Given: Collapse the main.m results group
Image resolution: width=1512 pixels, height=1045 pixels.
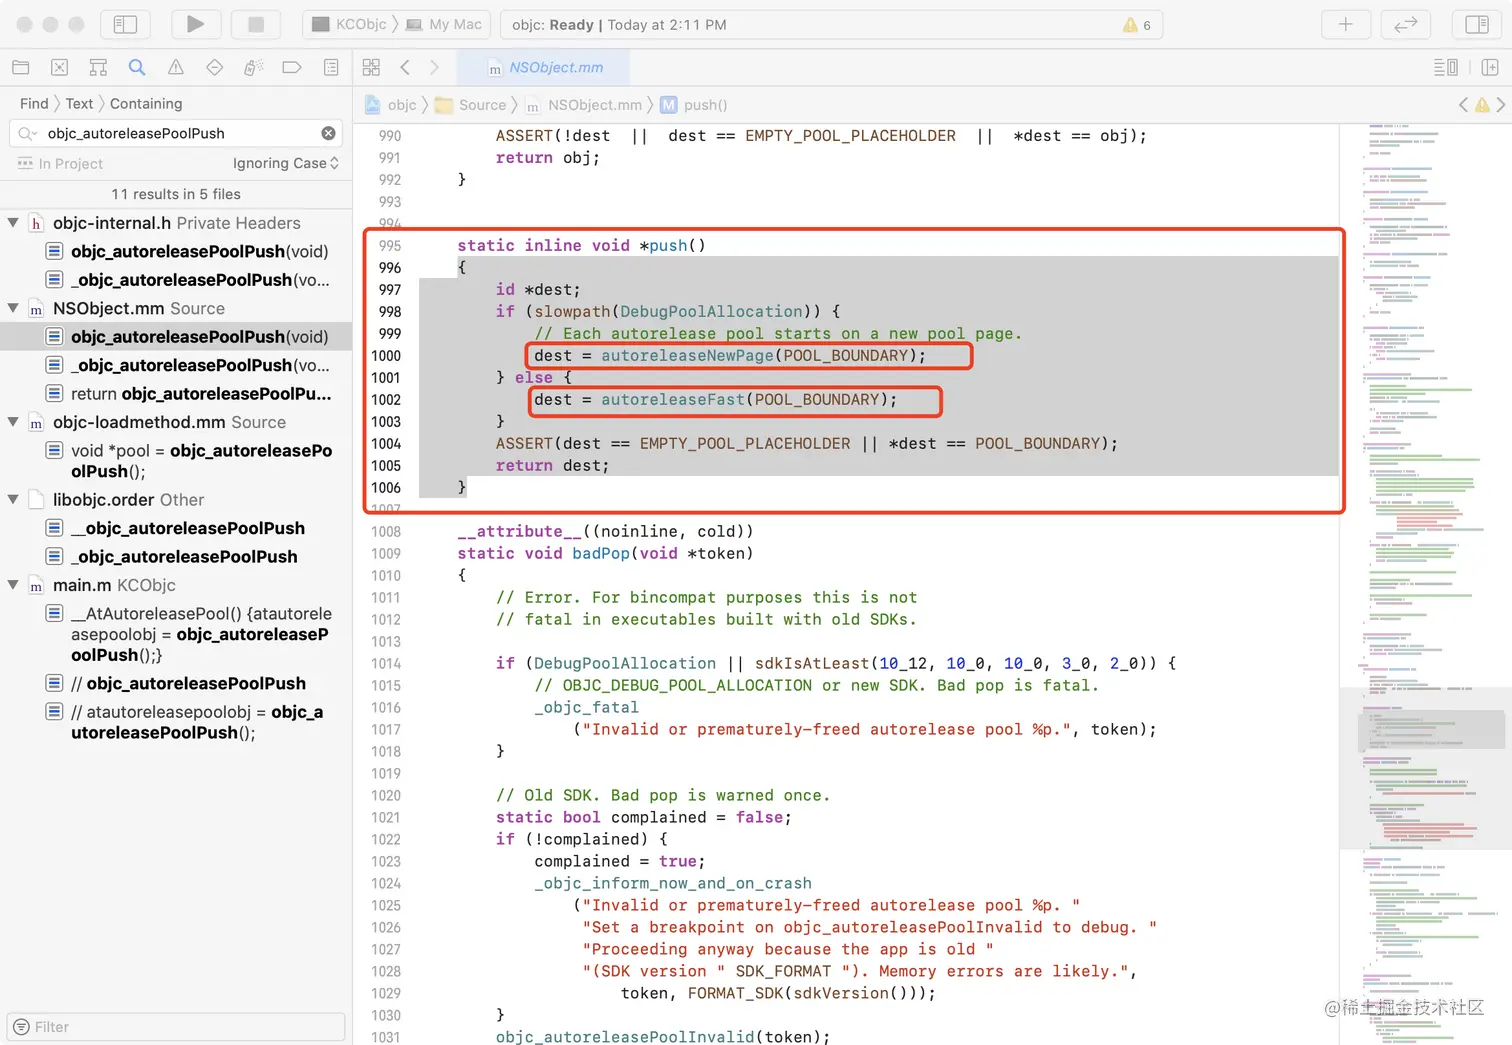Looking at the screenshot, I should [x=13, y=585].
